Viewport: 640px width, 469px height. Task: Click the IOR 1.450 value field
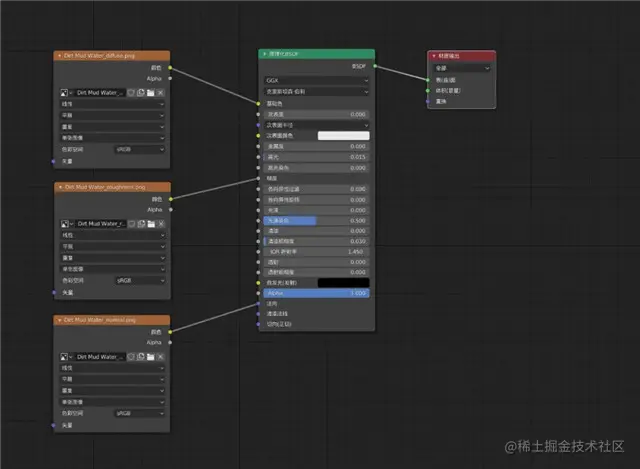[x=317, y=251]
